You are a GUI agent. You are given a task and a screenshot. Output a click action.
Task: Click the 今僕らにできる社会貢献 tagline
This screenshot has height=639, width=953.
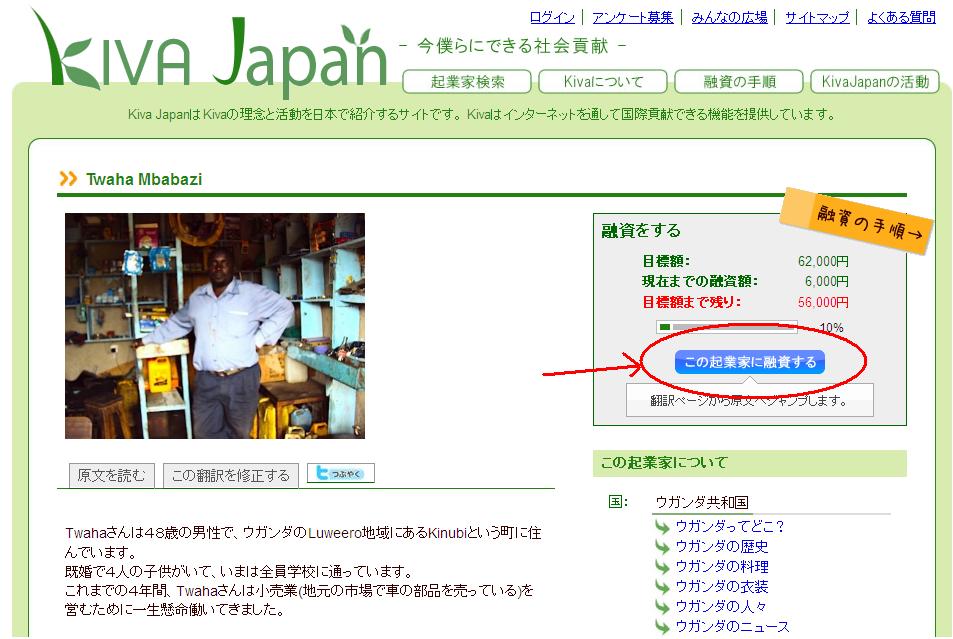click(513, 46)
